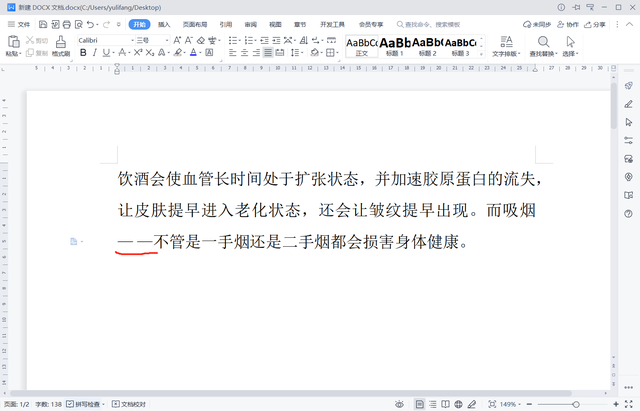Image resolution: width=640 pixels, height=411 pixels.
Task: Open the Calibri font name dropdown
Action: click(x=132, y=40)
